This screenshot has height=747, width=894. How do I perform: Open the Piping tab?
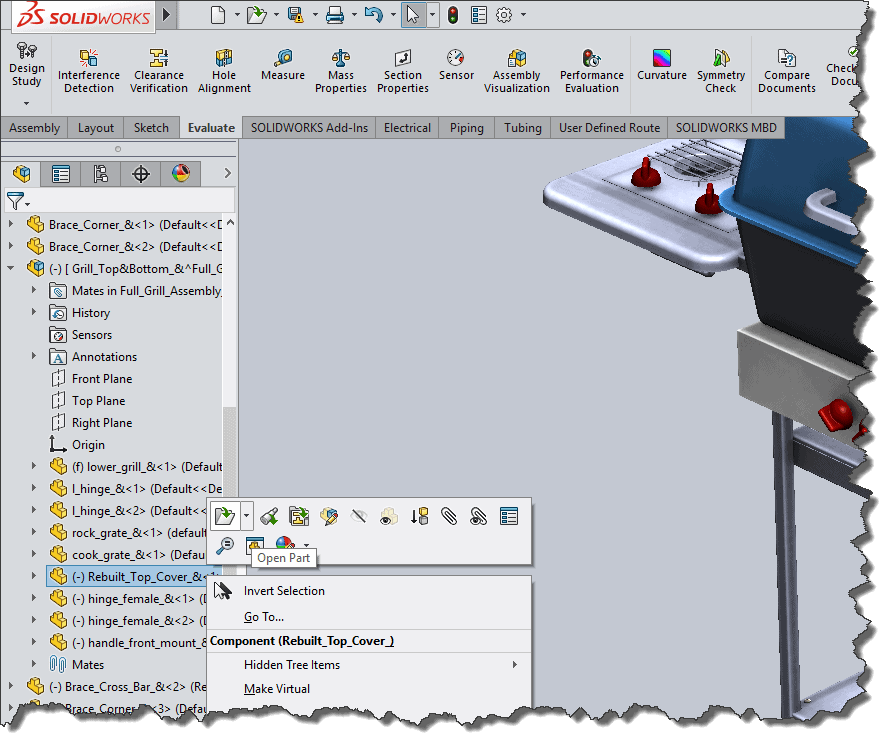(x=466, y=128)
